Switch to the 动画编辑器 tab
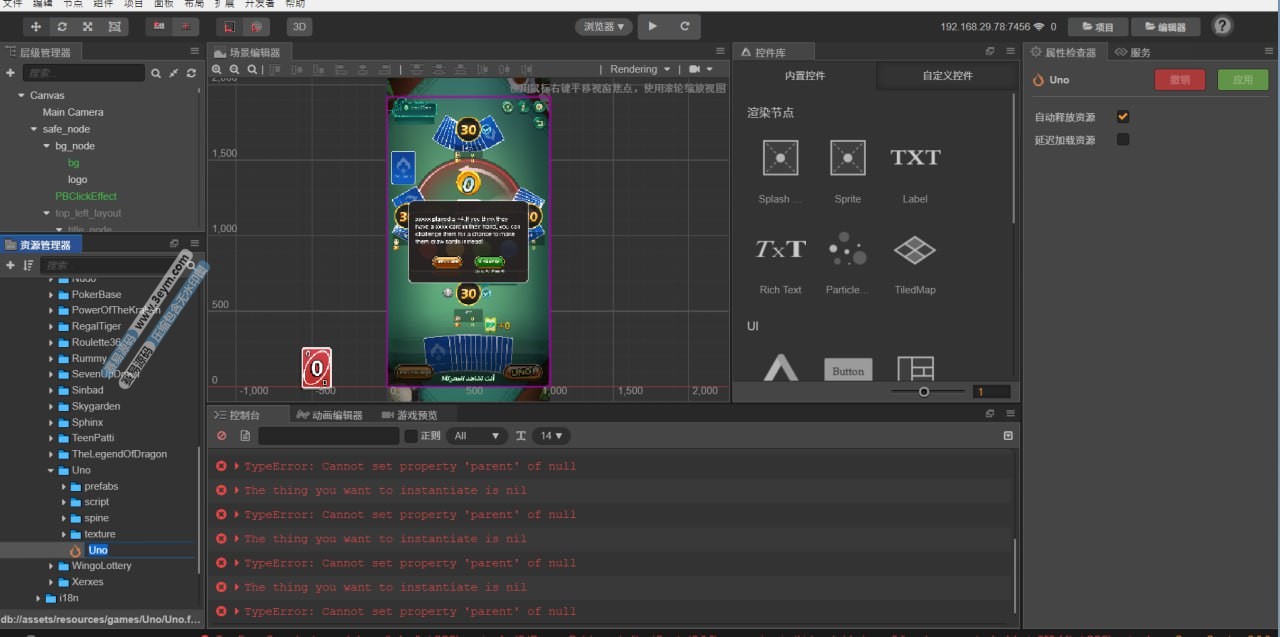The width and height of the screenshot is (1280, 637). coord(329,415)
